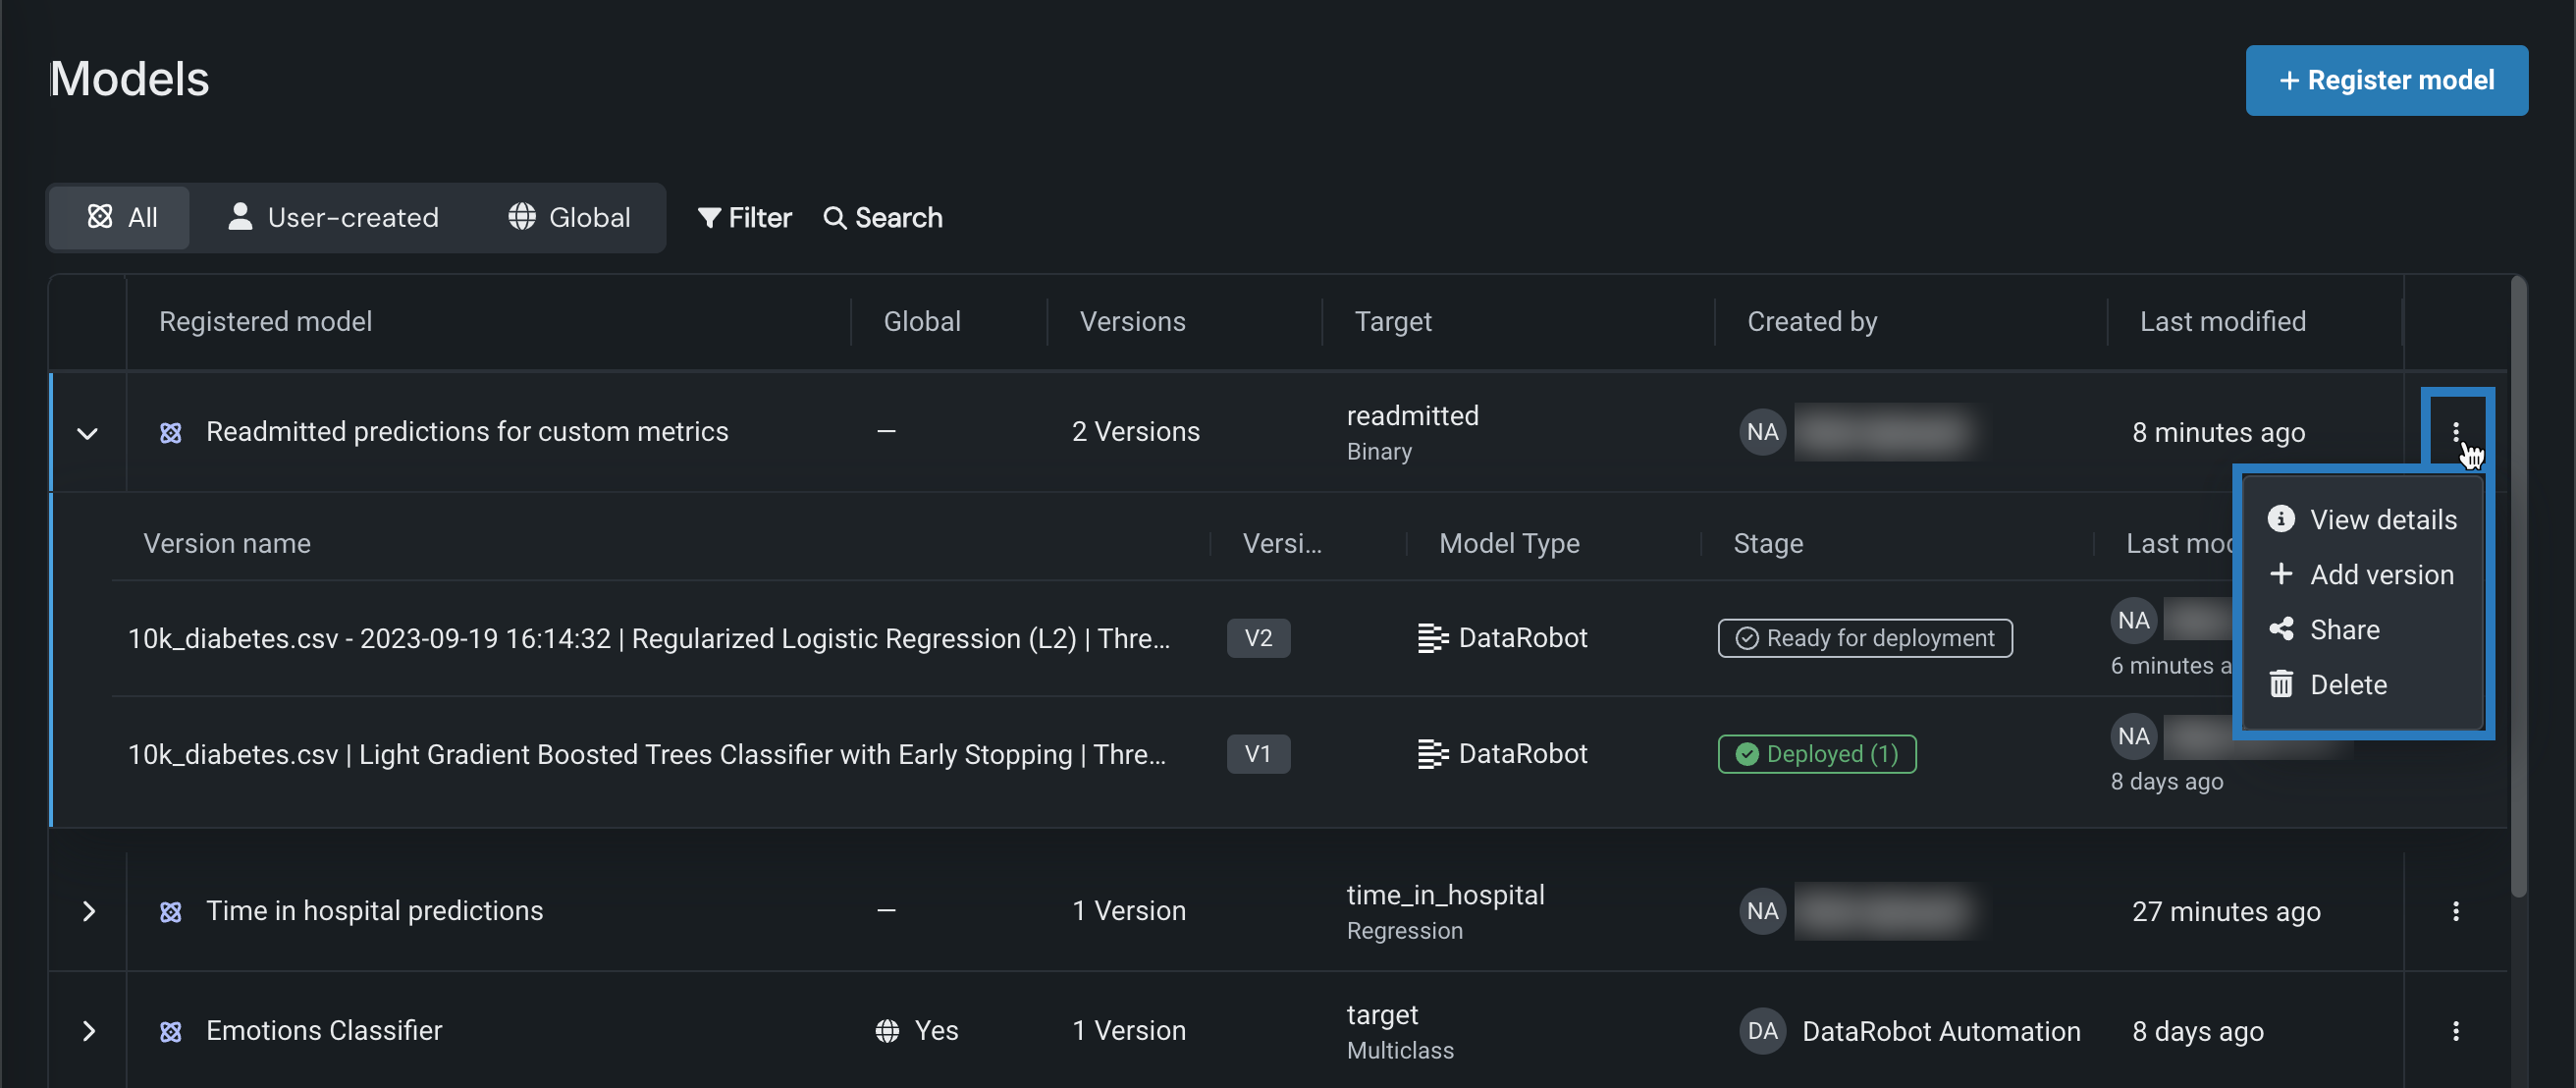Click the Search magnifier icon
Image resolution: width=2576 pixels, height=1088 pixels.
834,218
